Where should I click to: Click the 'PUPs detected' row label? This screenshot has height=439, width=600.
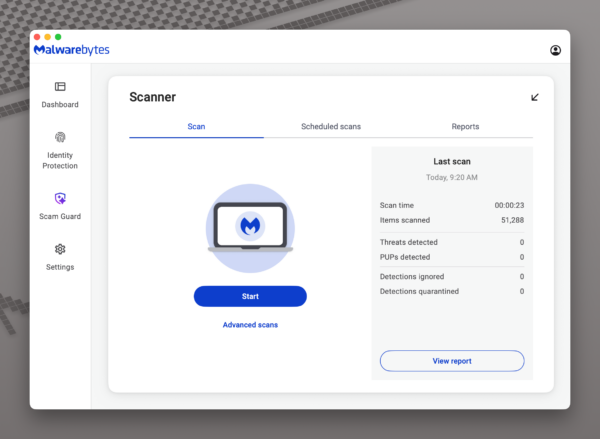(405, 257)
